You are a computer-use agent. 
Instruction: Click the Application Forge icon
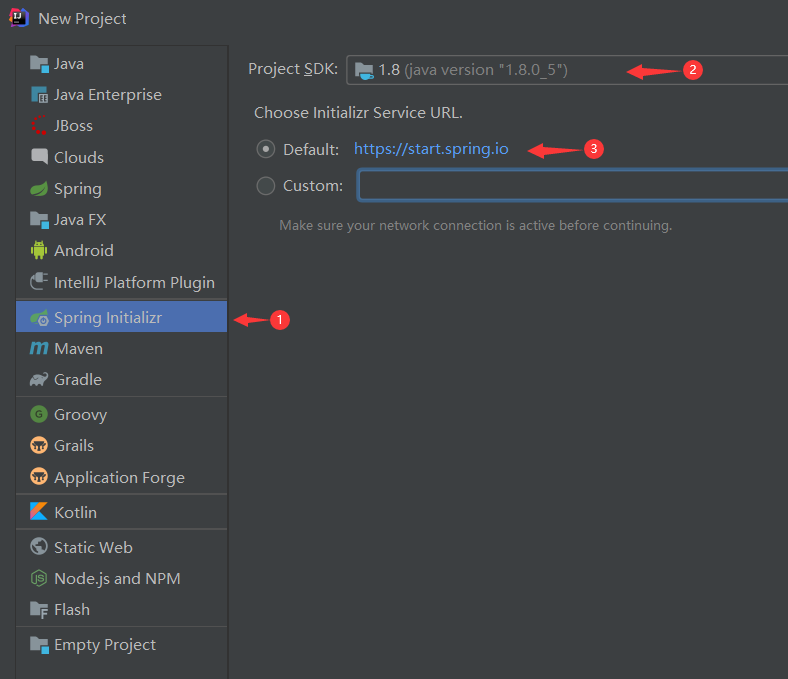coord(39,476)
